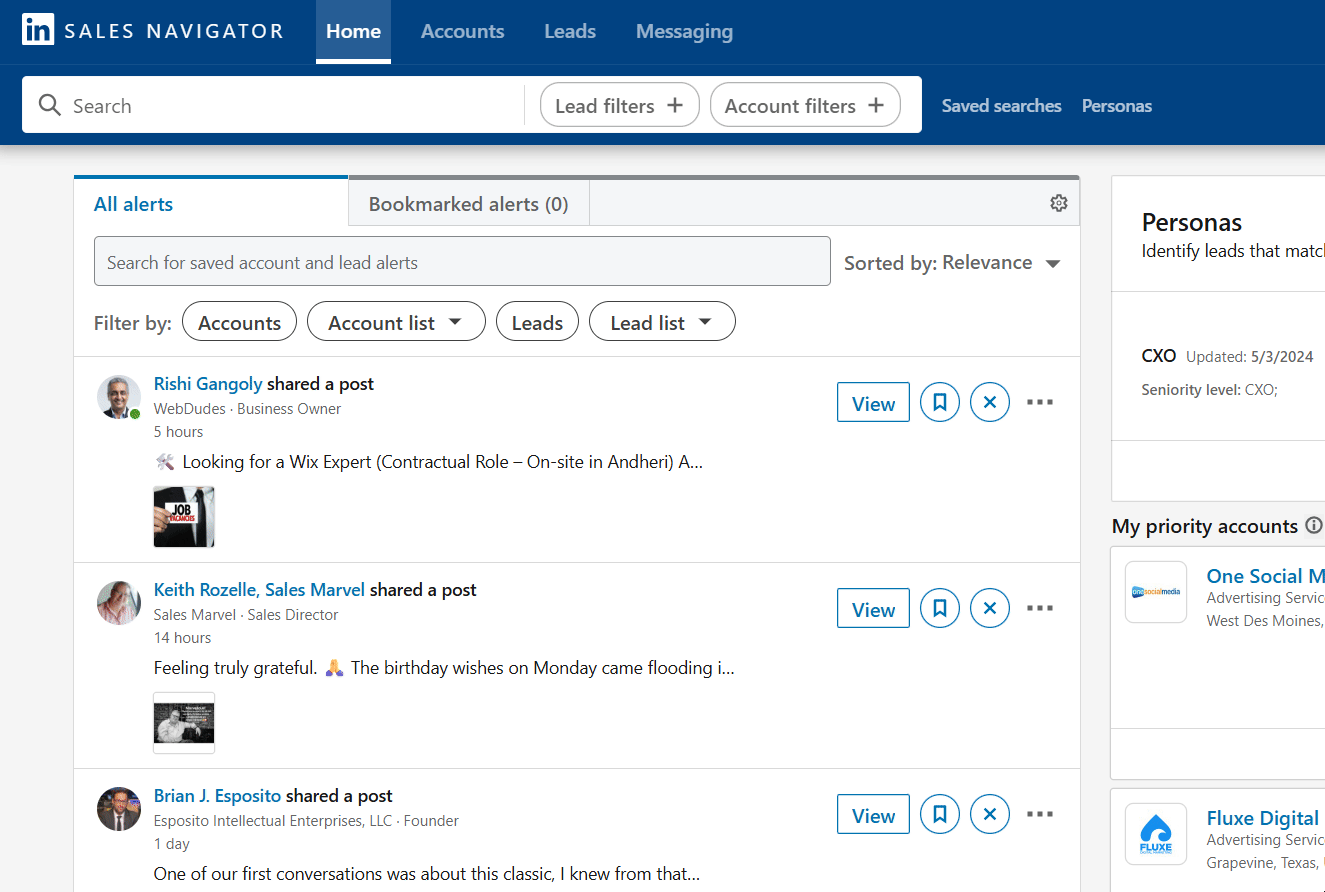1325x892 pixels.
Task: Expand the Account list filter dropdown
Action: click(396, 321)
